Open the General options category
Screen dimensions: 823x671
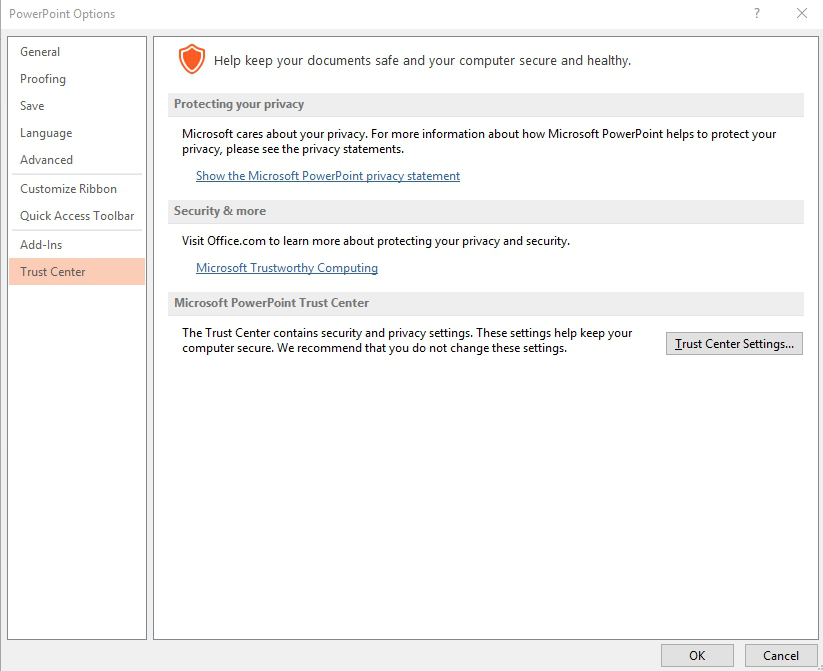point(77,52)
